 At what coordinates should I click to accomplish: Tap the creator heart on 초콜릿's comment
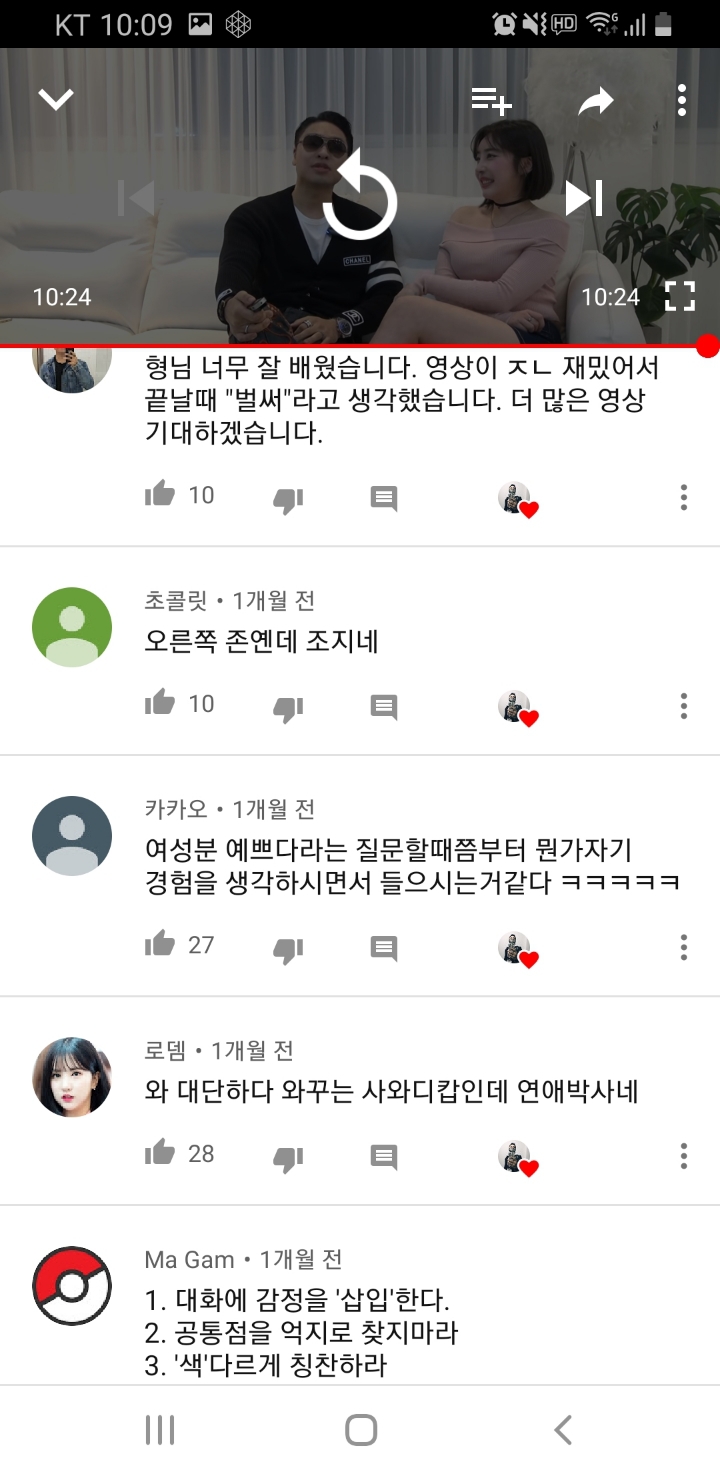point(518,707)
